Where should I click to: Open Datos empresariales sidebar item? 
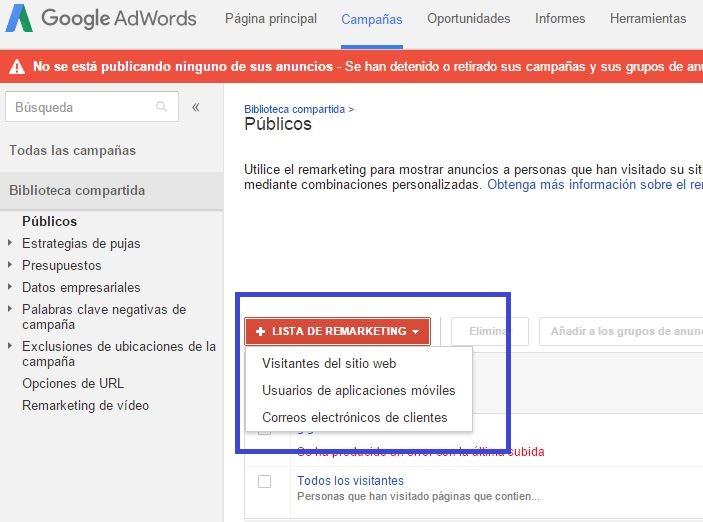[x=81, y=287]
